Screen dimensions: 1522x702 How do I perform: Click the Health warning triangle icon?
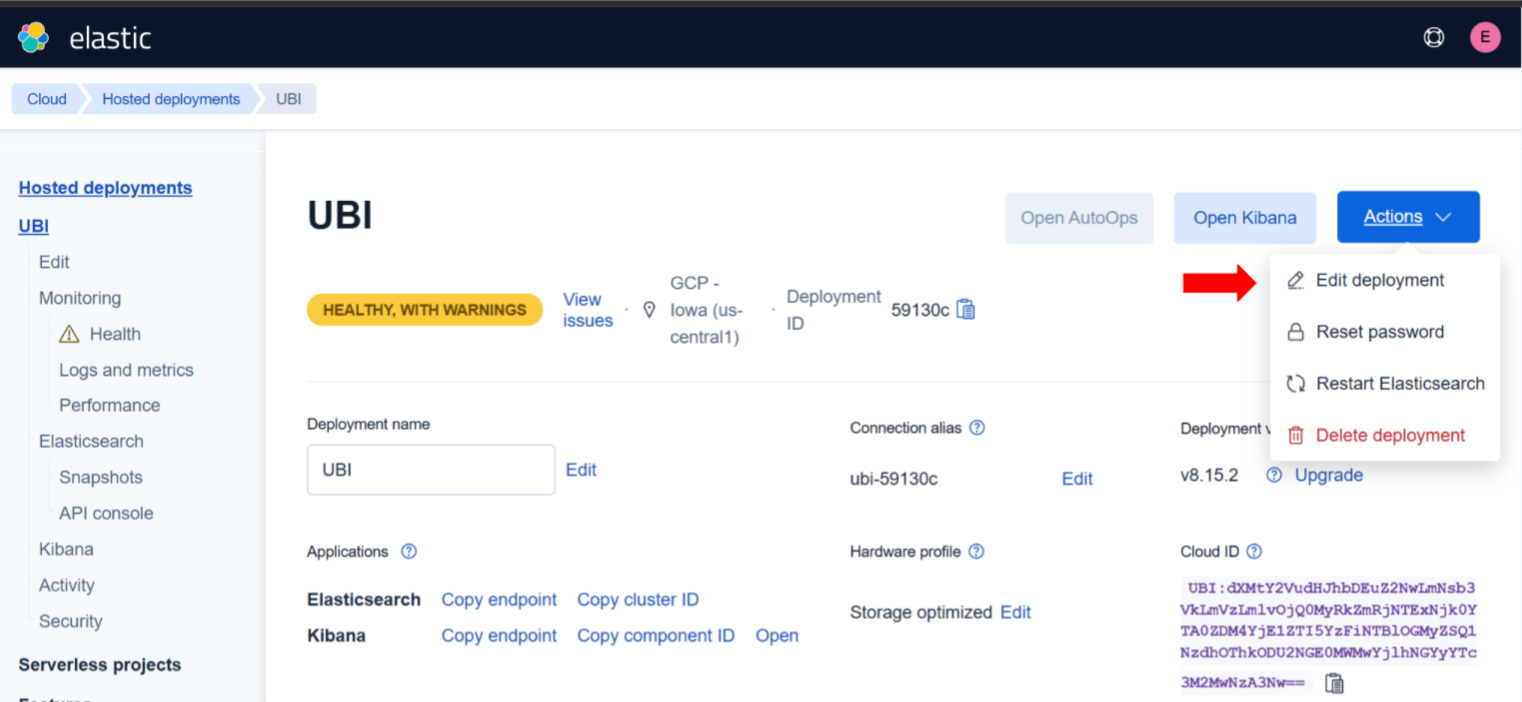click(69, 334)
